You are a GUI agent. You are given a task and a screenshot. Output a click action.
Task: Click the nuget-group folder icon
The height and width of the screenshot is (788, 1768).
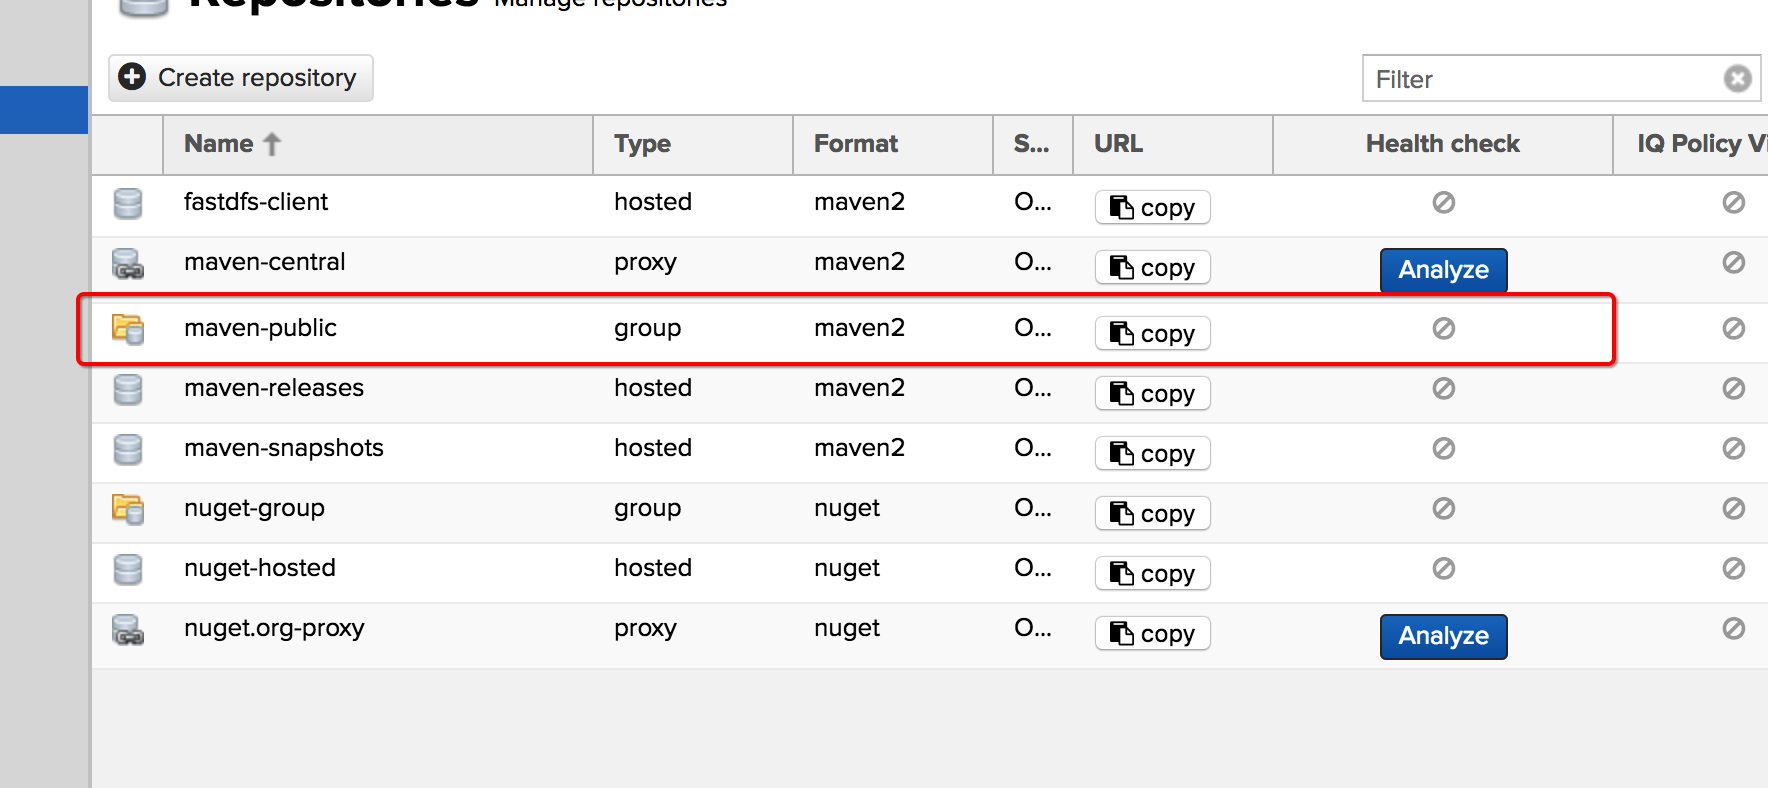tap(128, 509)
